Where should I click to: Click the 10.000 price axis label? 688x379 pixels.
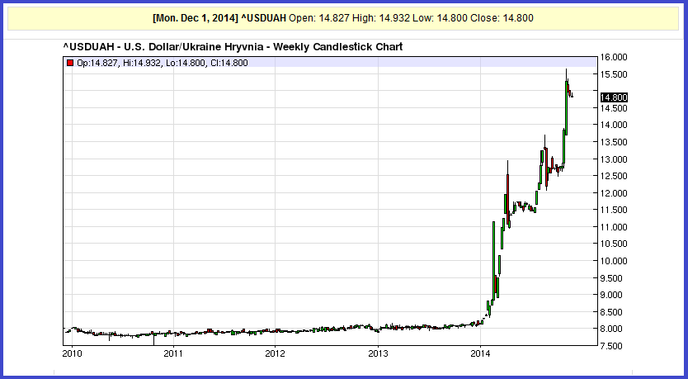click(x=614, y=261)
